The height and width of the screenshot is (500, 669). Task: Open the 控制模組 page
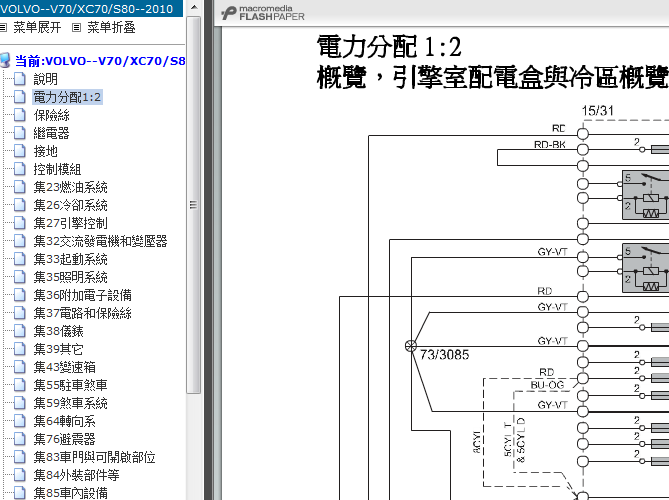[58, 169]
